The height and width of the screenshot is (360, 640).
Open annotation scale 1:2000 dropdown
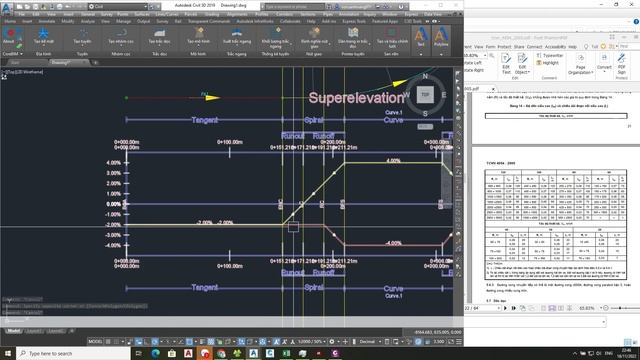coord(311,342)
